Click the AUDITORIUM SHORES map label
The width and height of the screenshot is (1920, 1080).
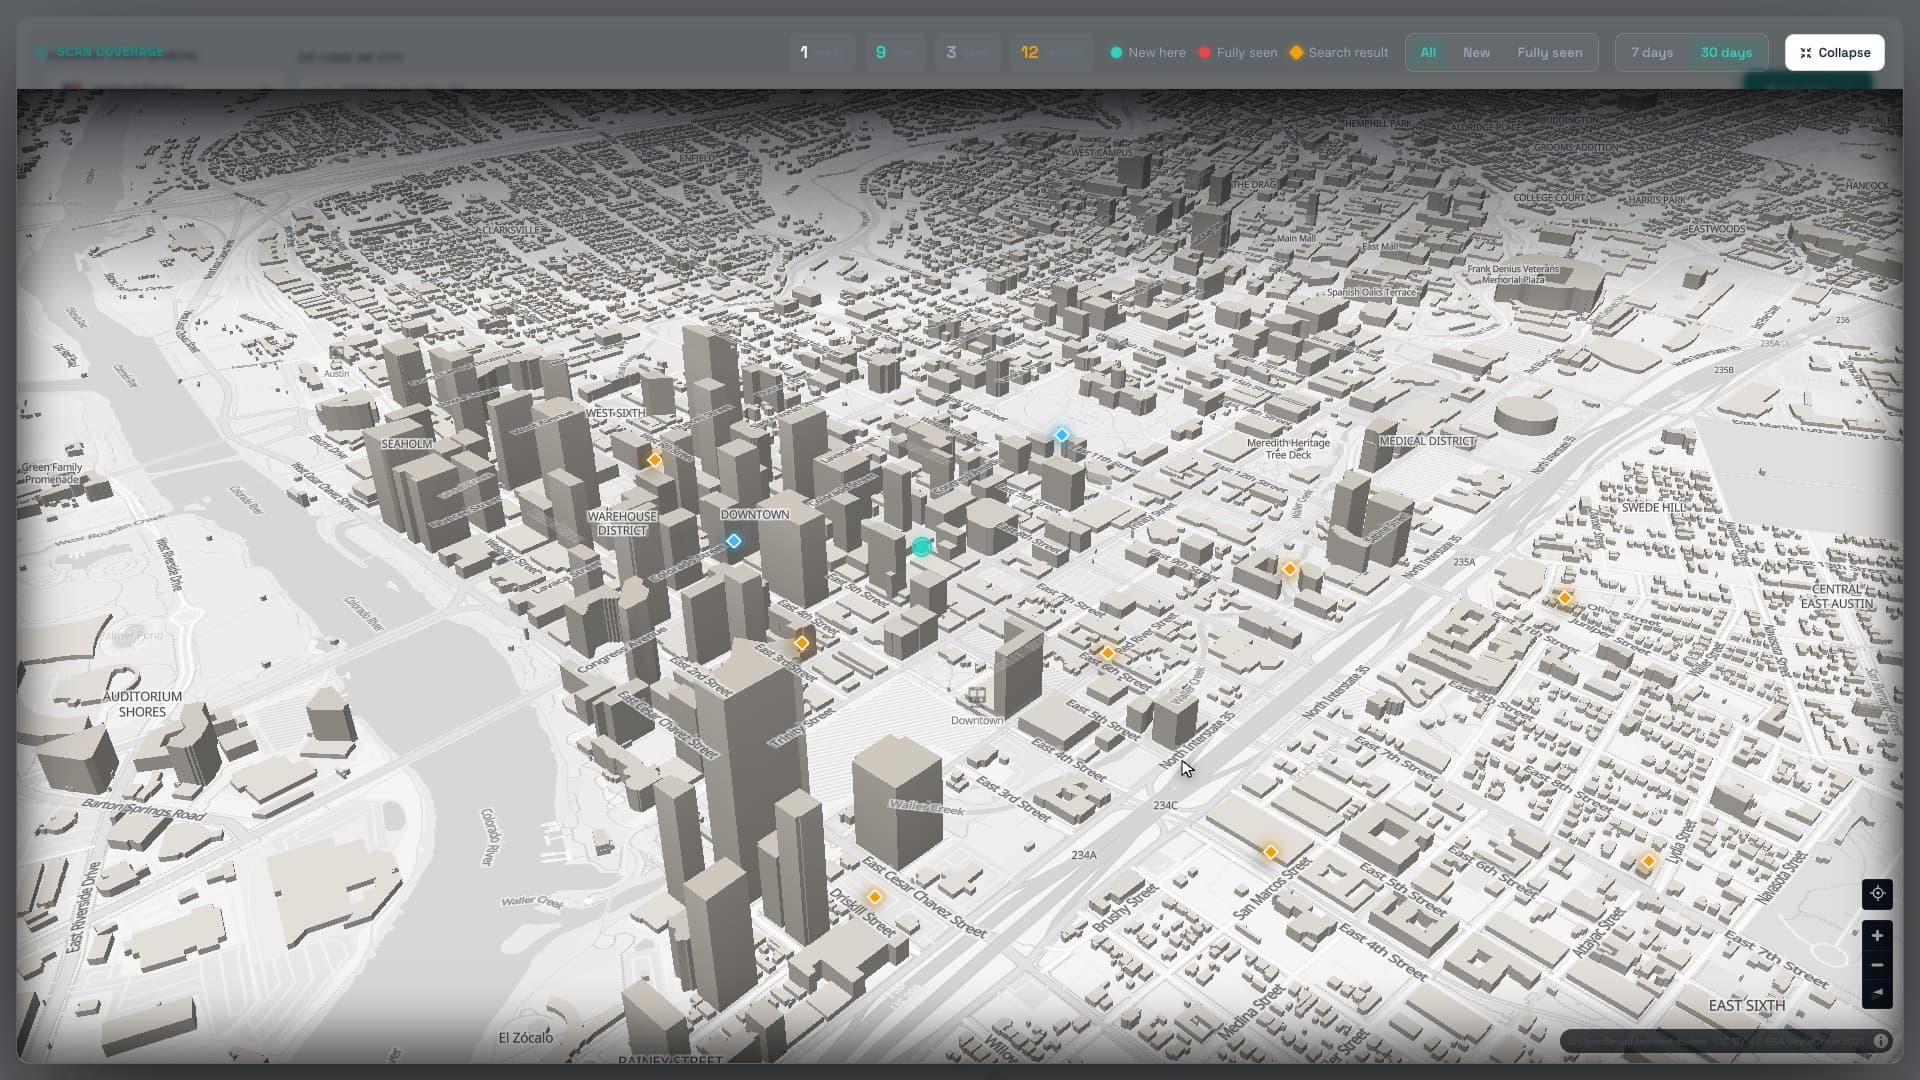pyautogui.click(x=142, y=704)
